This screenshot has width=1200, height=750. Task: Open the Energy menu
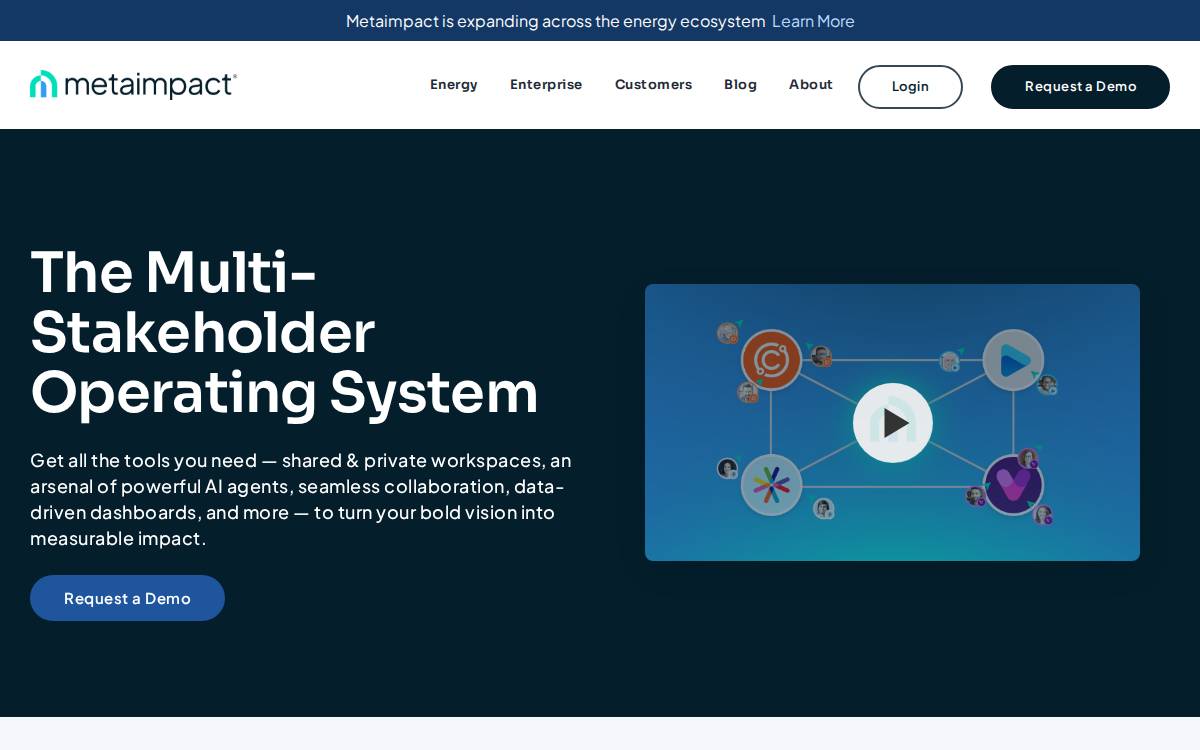click(454, 85)
